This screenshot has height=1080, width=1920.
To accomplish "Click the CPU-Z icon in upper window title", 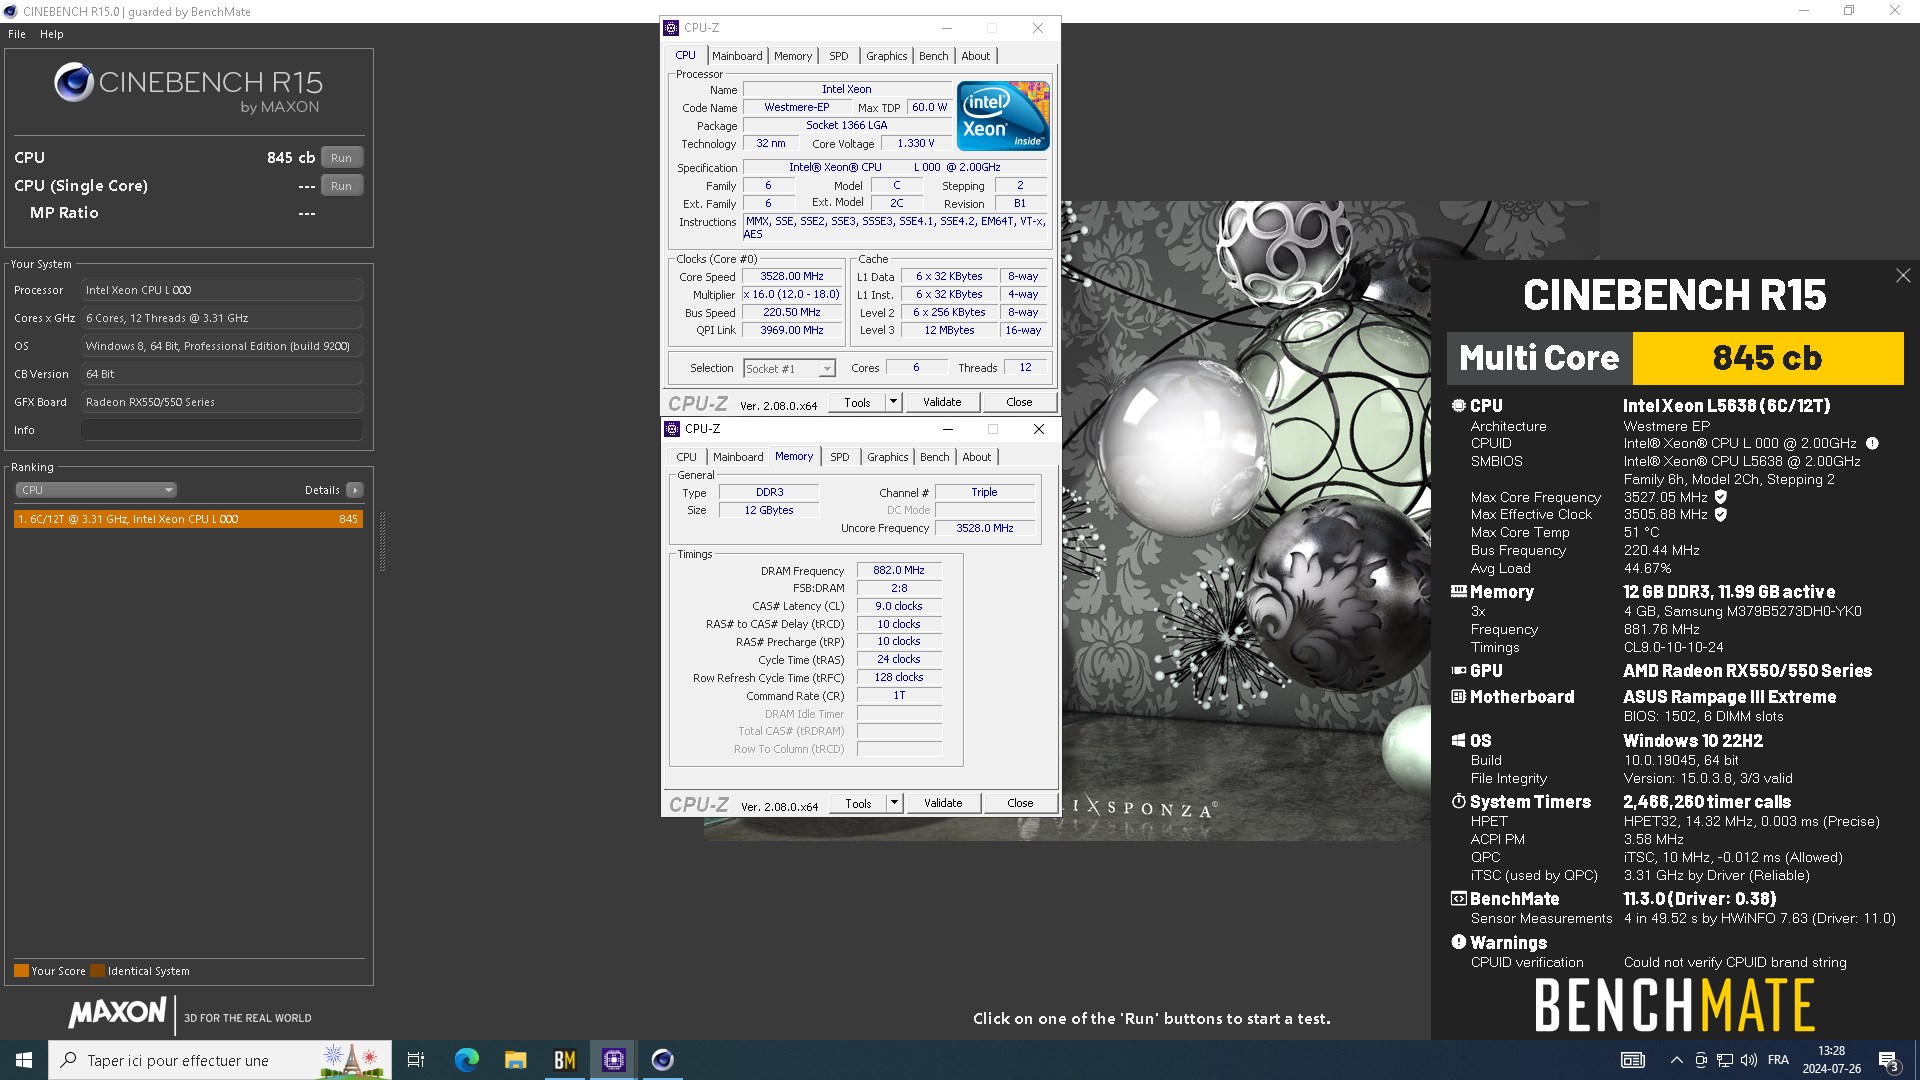I will (x=672, y=28).
